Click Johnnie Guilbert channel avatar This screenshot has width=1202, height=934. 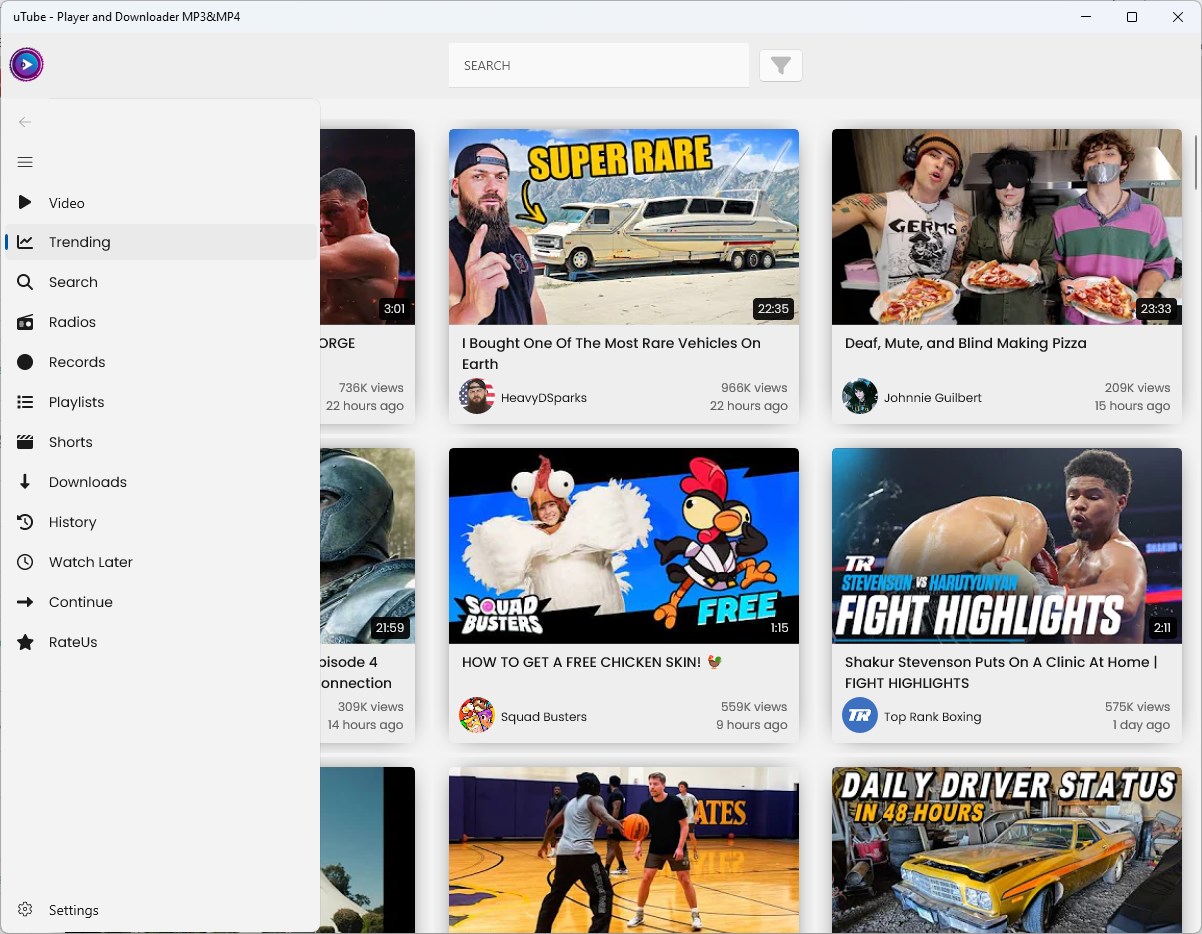(x=860, y=396)
